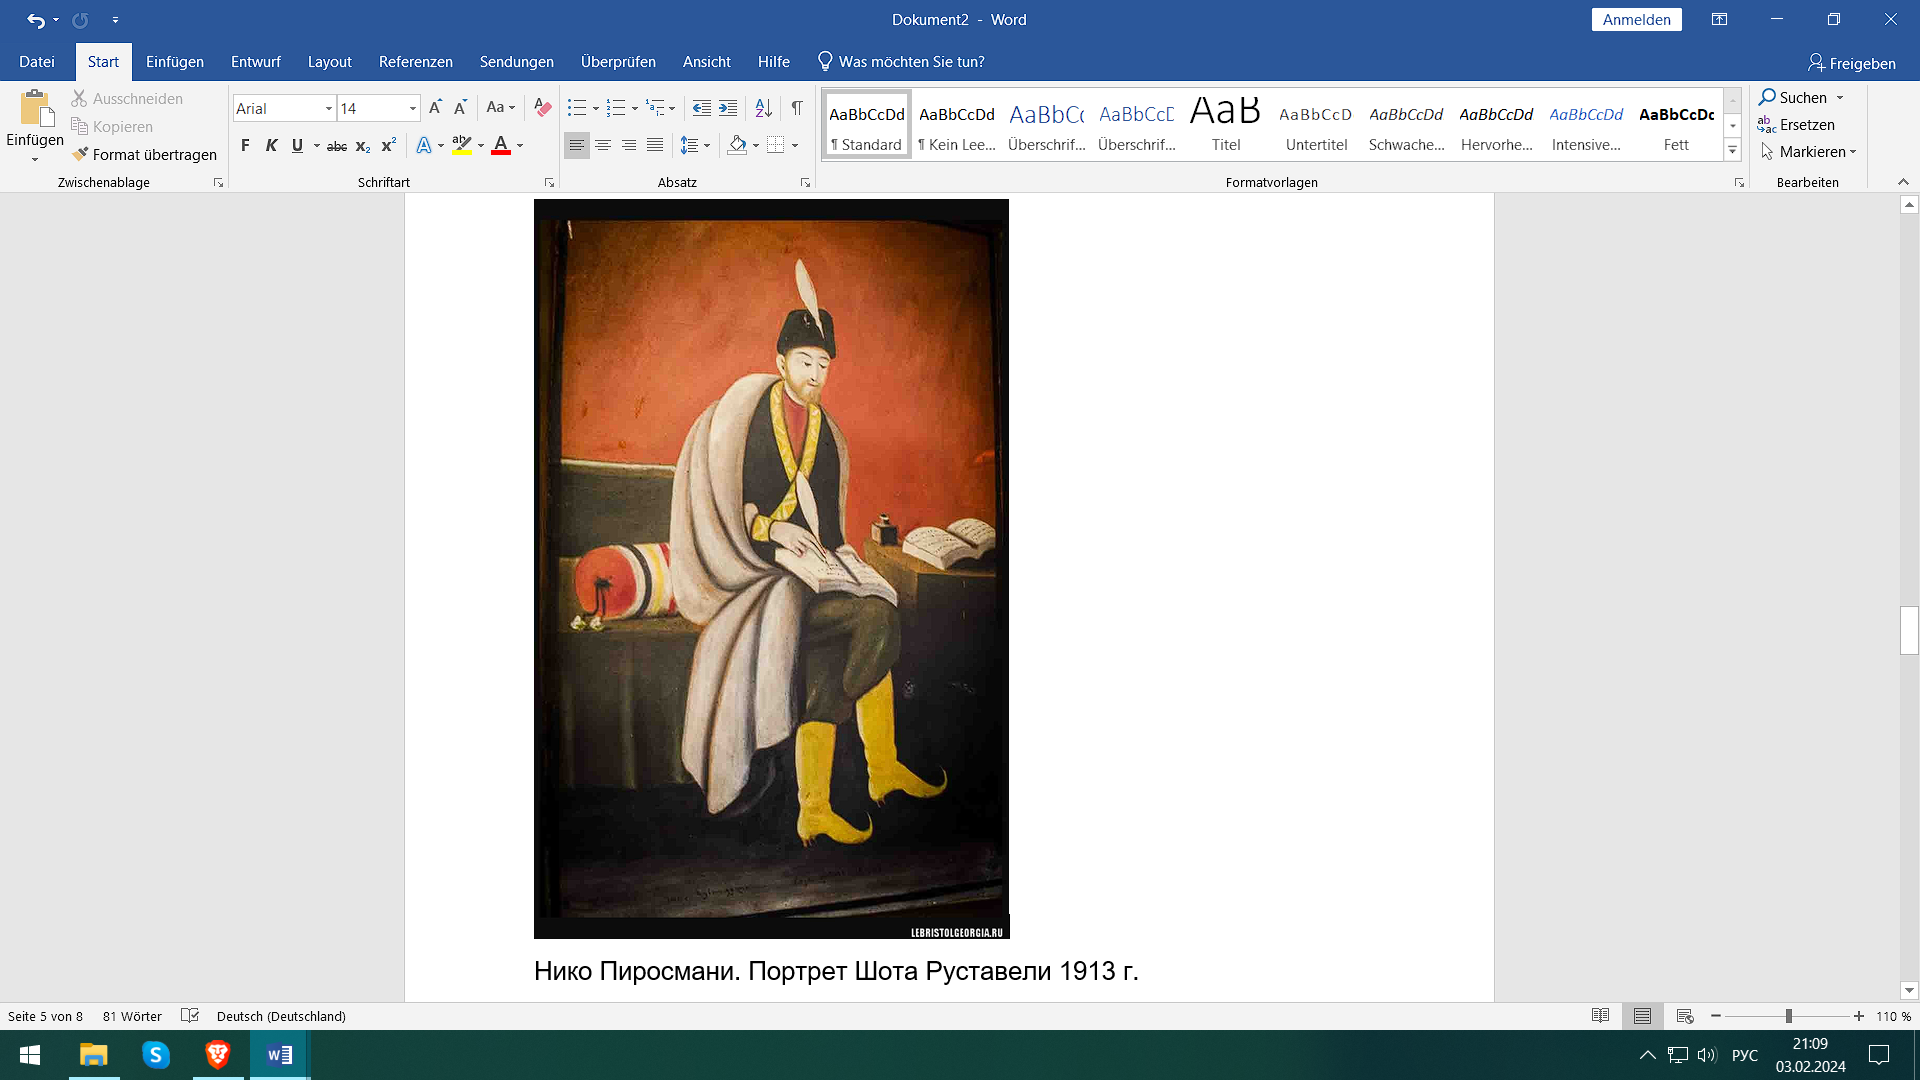Click the superscript icon

tap(389, 146)
